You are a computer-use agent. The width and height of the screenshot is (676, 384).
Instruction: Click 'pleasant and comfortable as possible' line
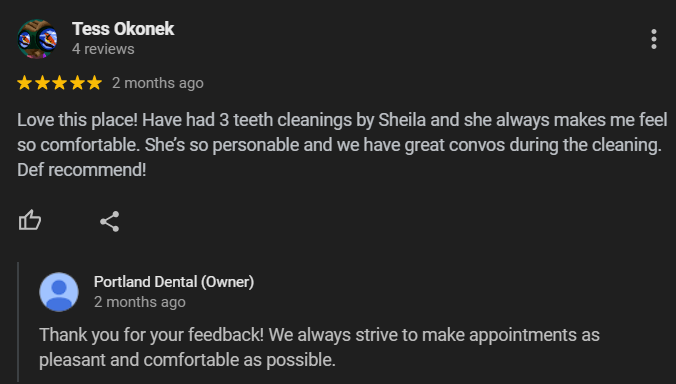click(x=187, y=360)
